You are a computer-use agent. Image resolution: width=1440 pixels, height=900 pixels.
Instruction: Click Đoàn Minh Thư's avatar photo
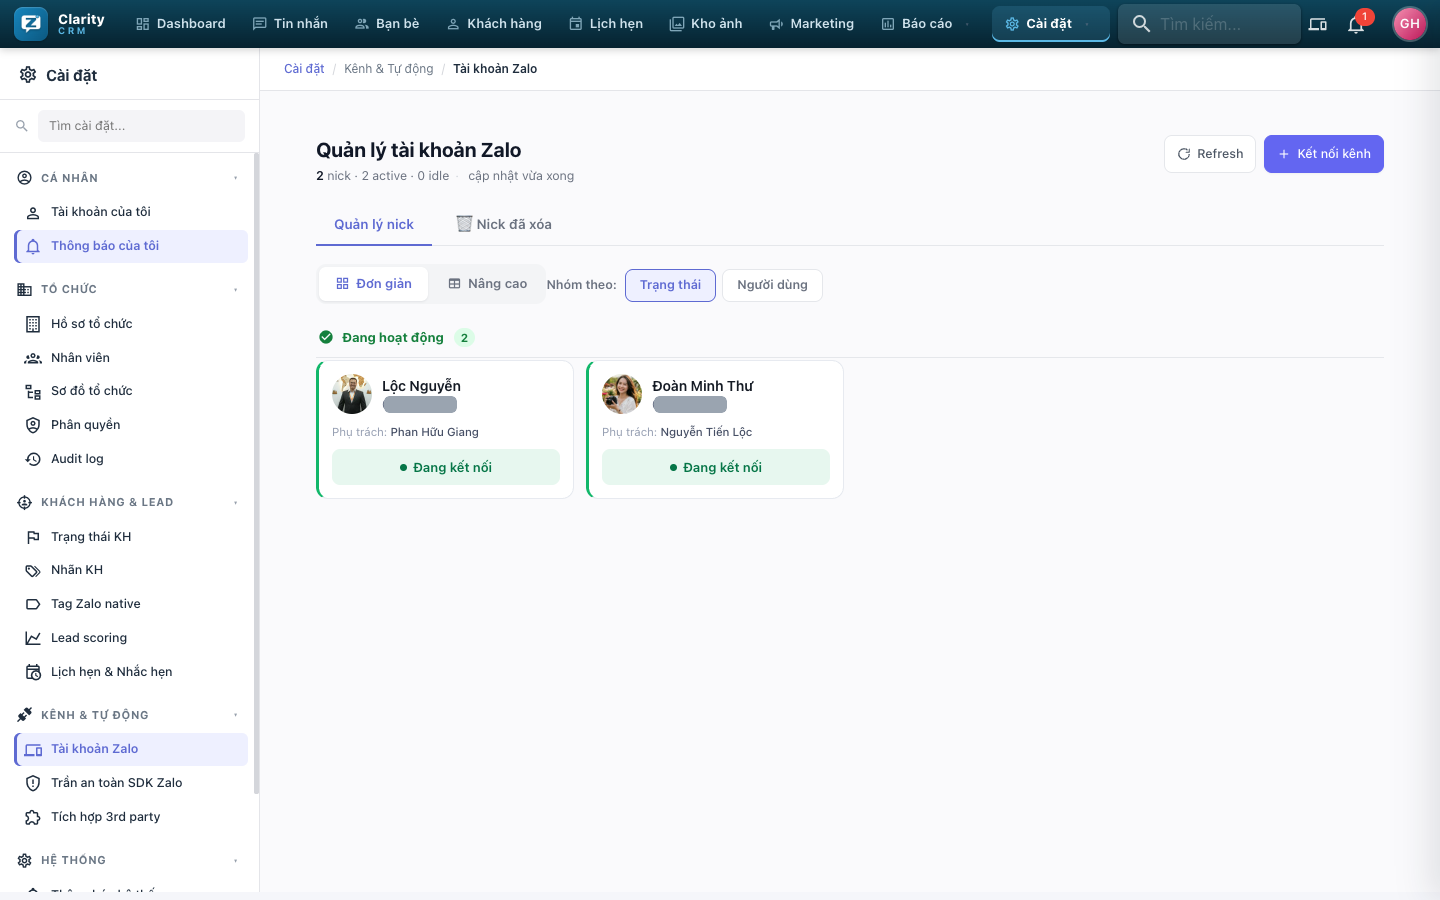(622, 394)
